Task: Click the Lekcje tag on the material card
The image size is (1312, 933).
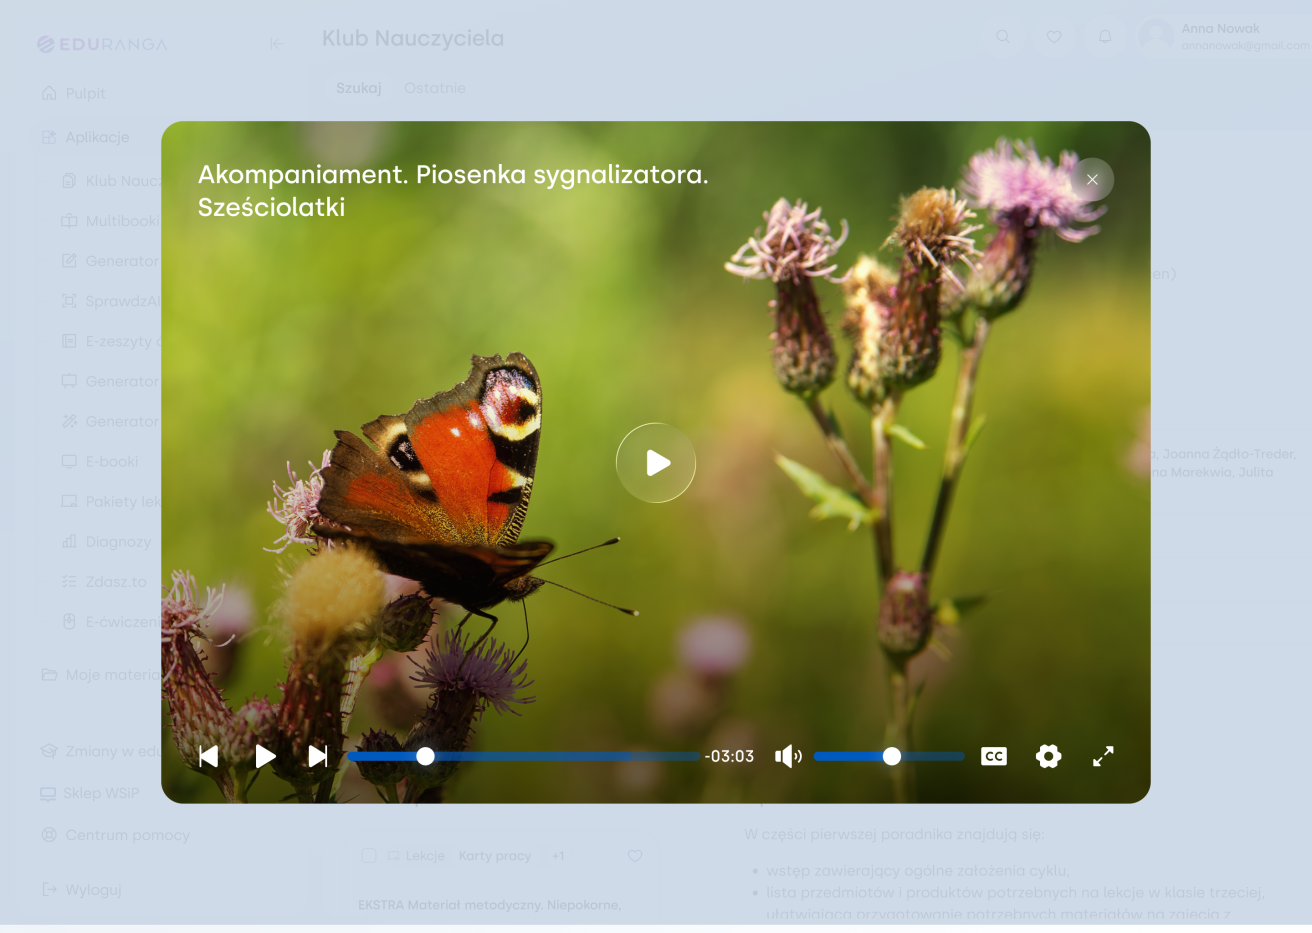Action: 416,856
